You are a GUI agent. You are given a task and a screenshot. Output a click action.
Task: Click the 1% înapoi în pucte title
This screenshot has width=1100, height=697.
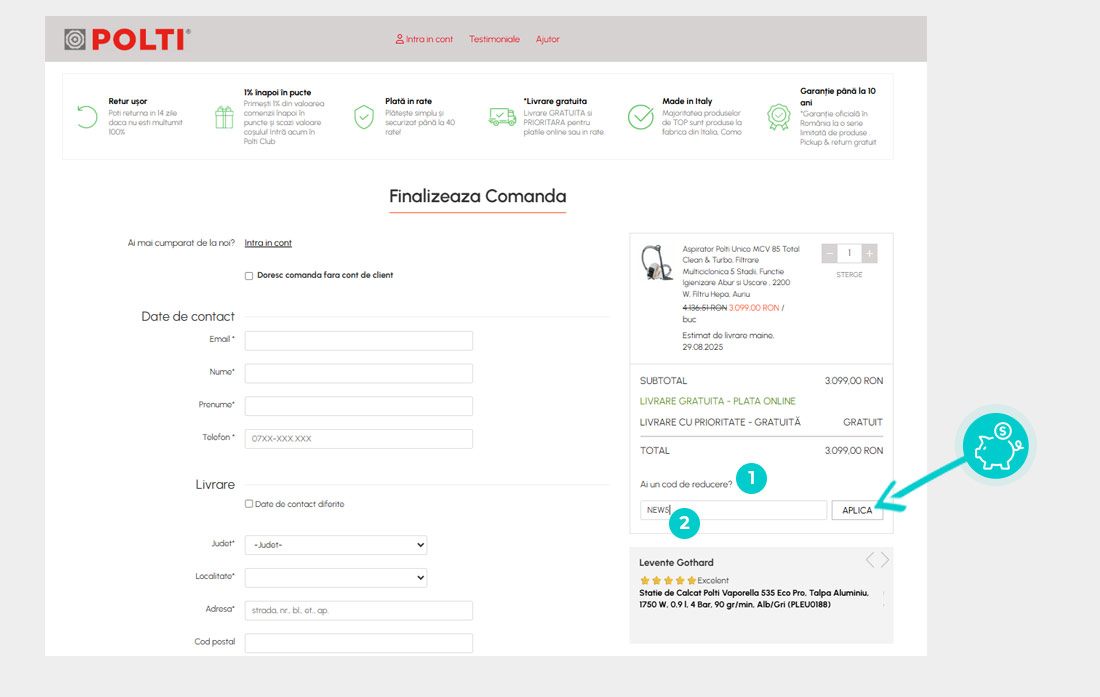click(x=277, y=93)
